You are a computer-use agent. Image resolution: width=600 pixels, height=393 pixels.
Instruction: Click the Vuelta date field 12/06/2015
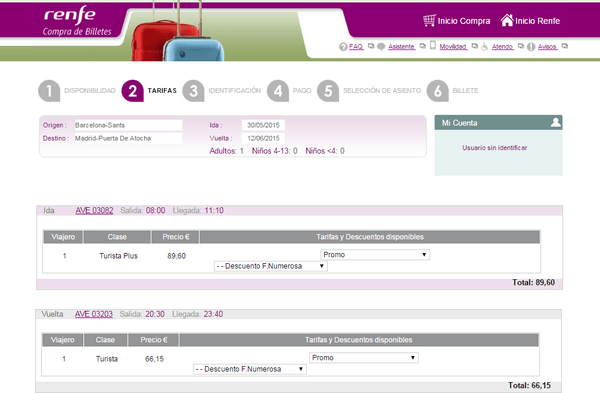(263, 138)
